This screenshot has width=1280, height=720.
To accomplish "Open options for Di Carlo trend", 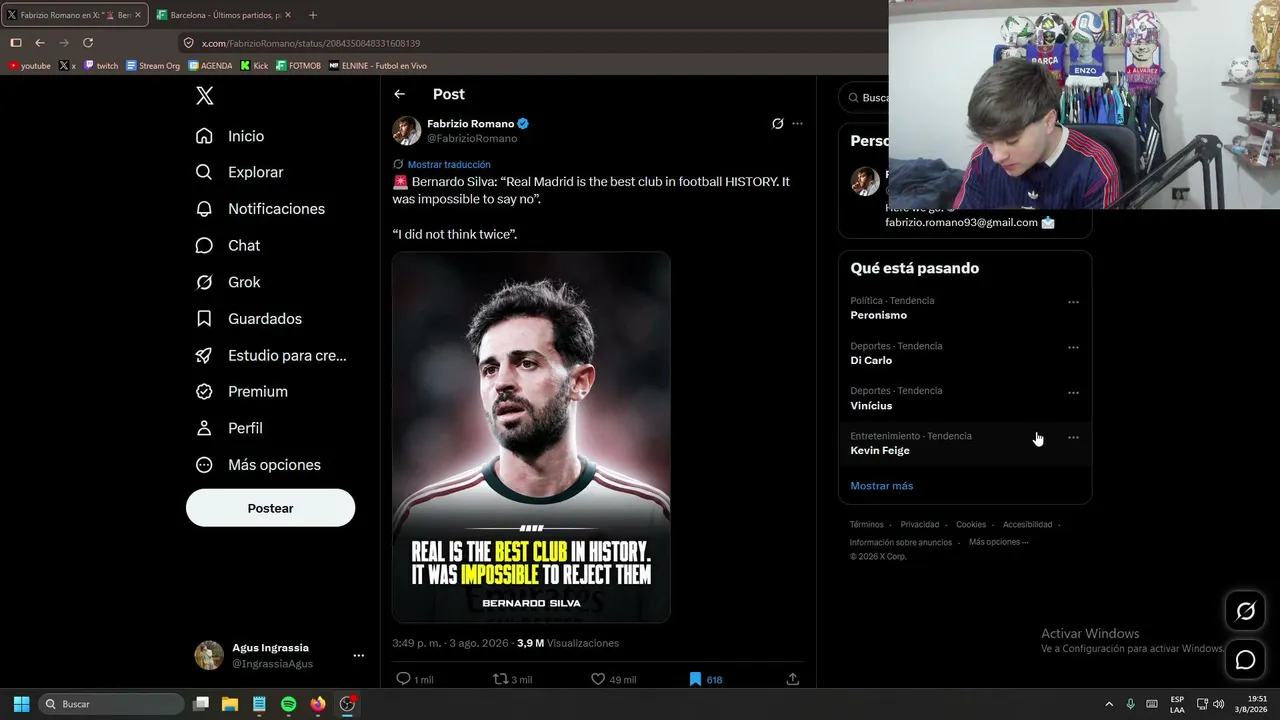I will click(1073, 347).
